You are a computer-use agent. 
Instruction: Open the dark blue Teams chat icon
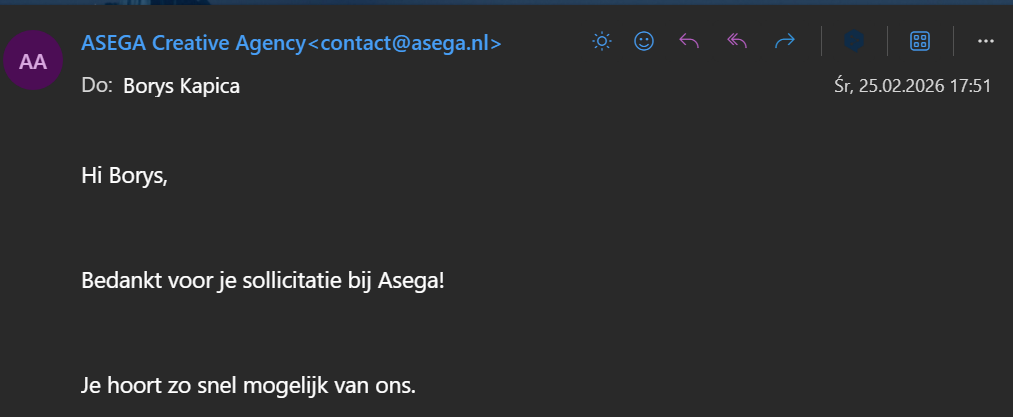tap(853, 41)
